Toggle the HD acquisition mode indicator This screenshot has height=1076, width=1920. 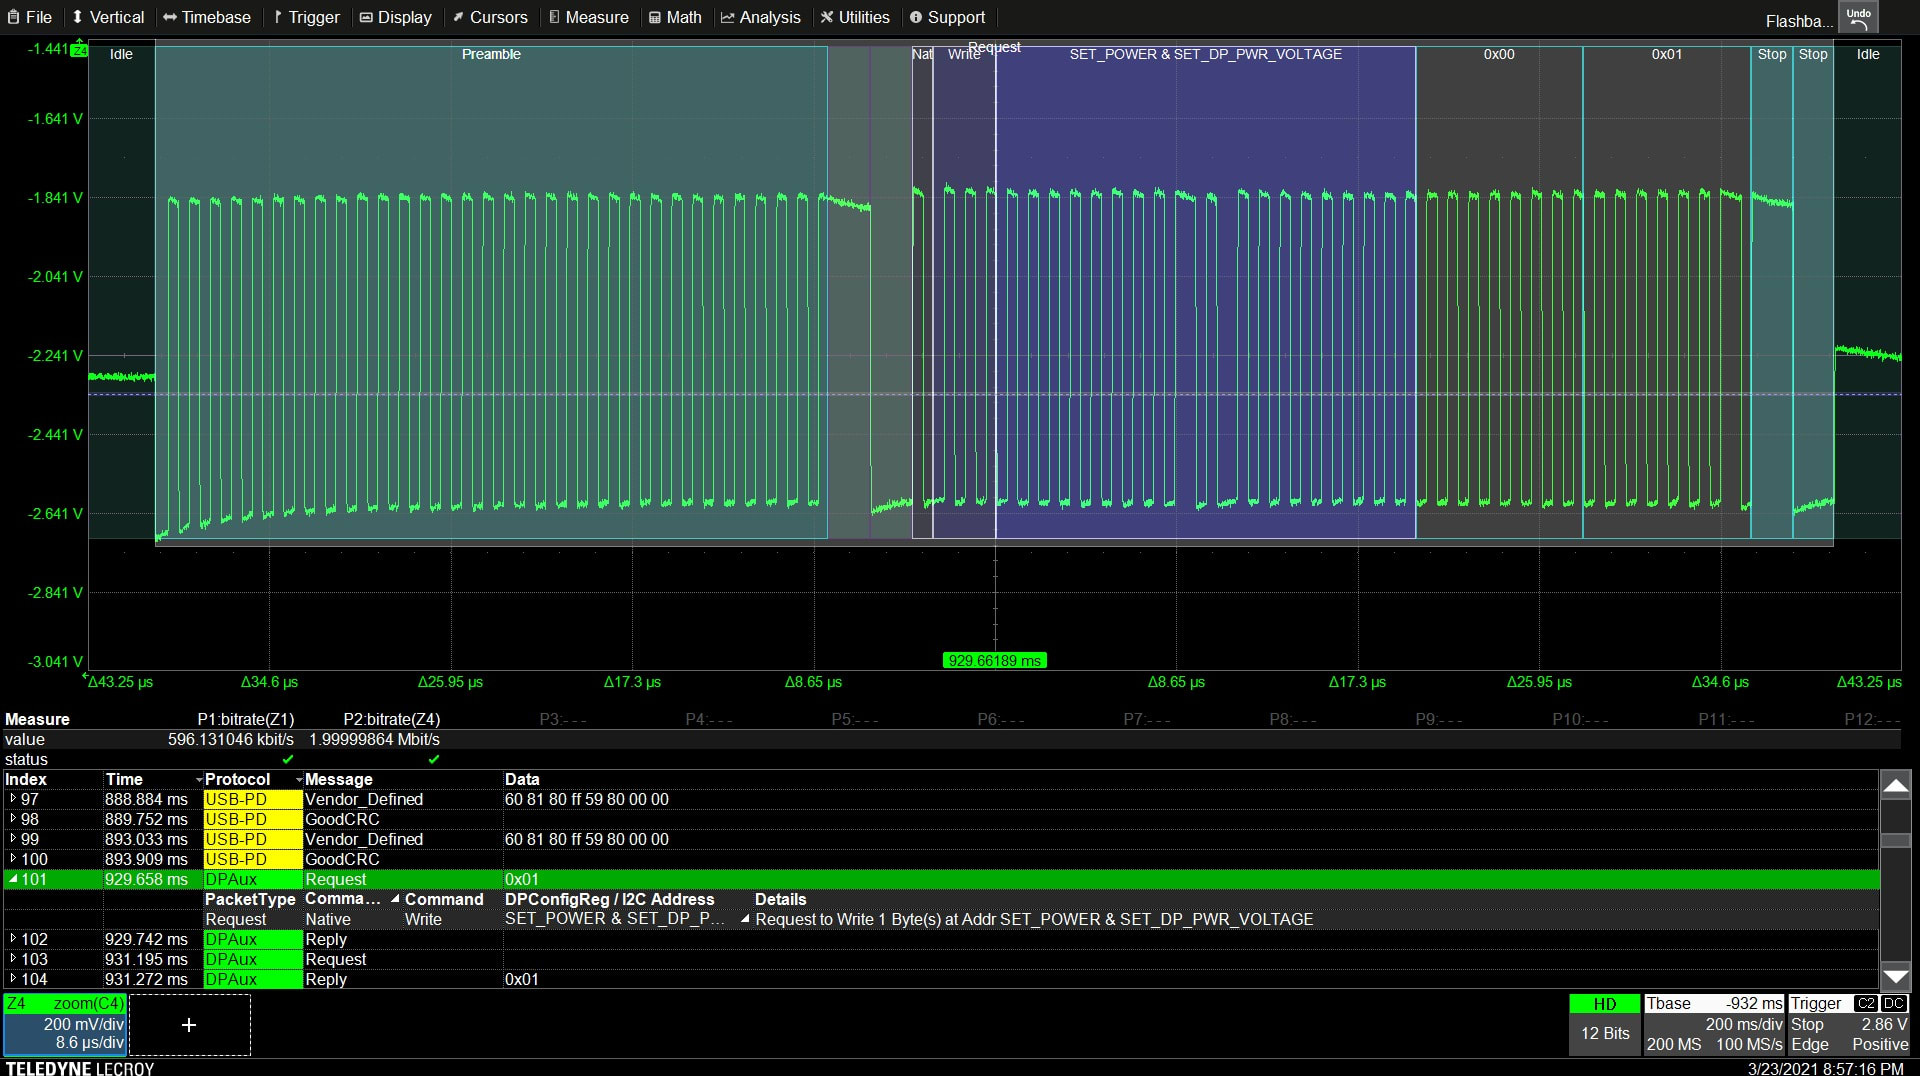pyautogui.click(x=1603, y=1003)
